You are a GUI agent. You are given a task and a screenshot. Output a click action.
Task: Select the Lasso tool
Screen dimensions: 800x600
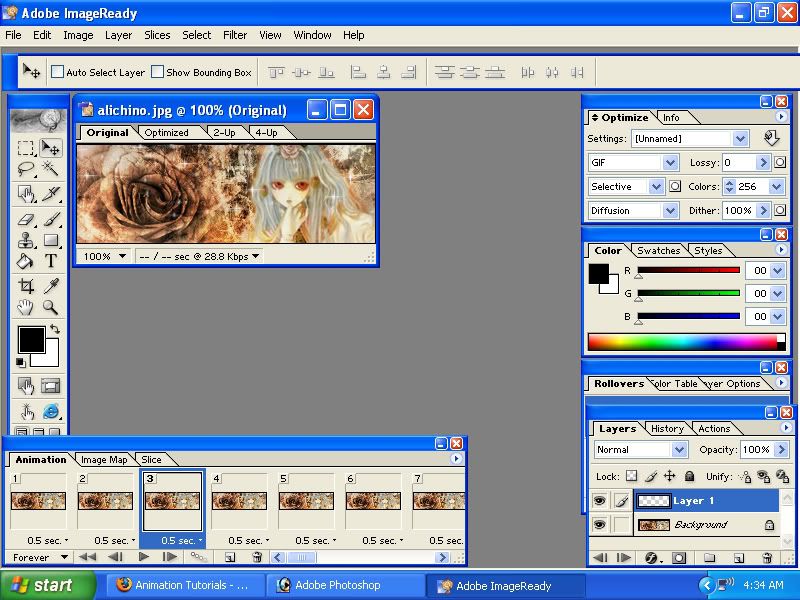26,168
